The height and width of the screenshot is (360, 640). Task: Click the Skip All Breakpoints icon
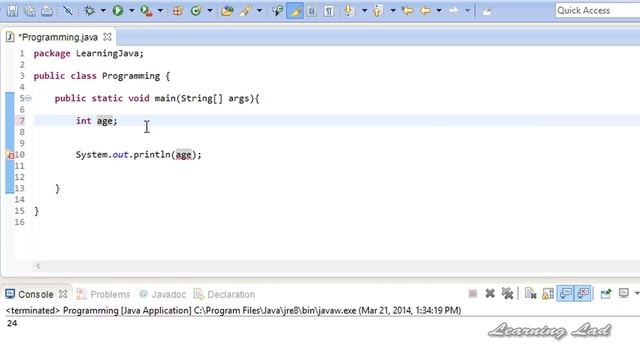coord(68,11)
